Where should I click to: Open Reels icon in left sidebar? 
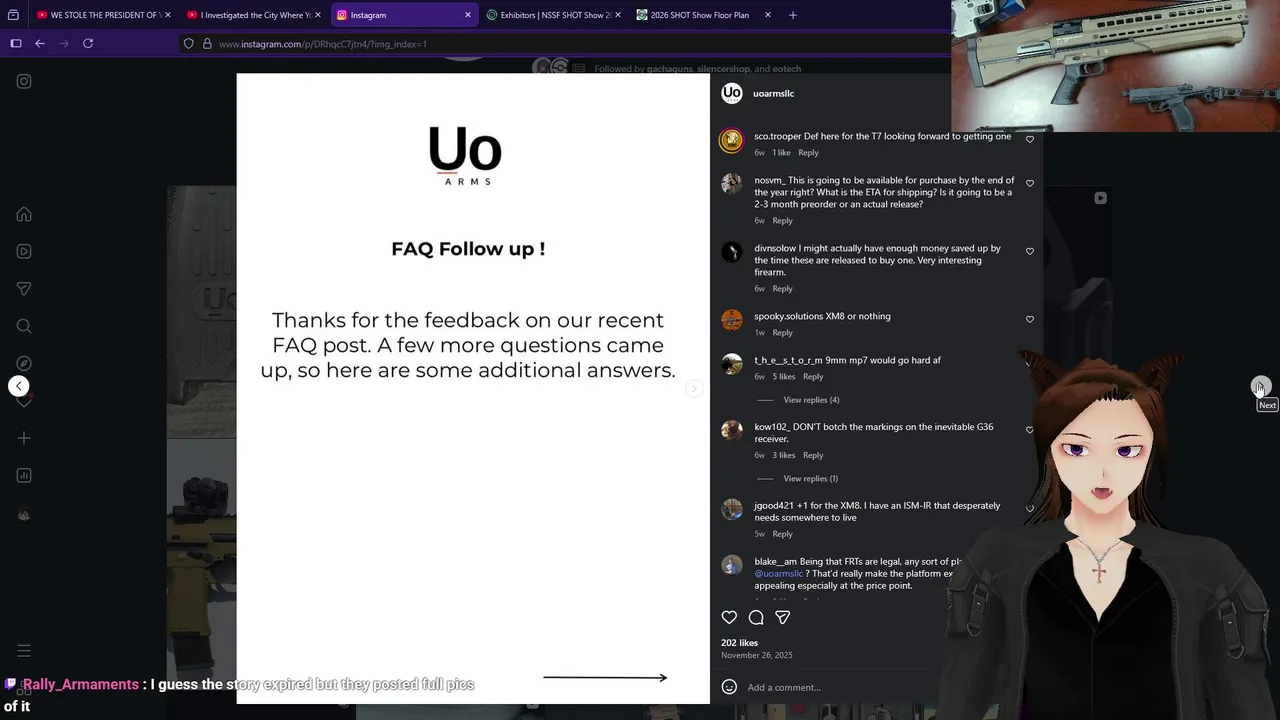pos(24,251)
